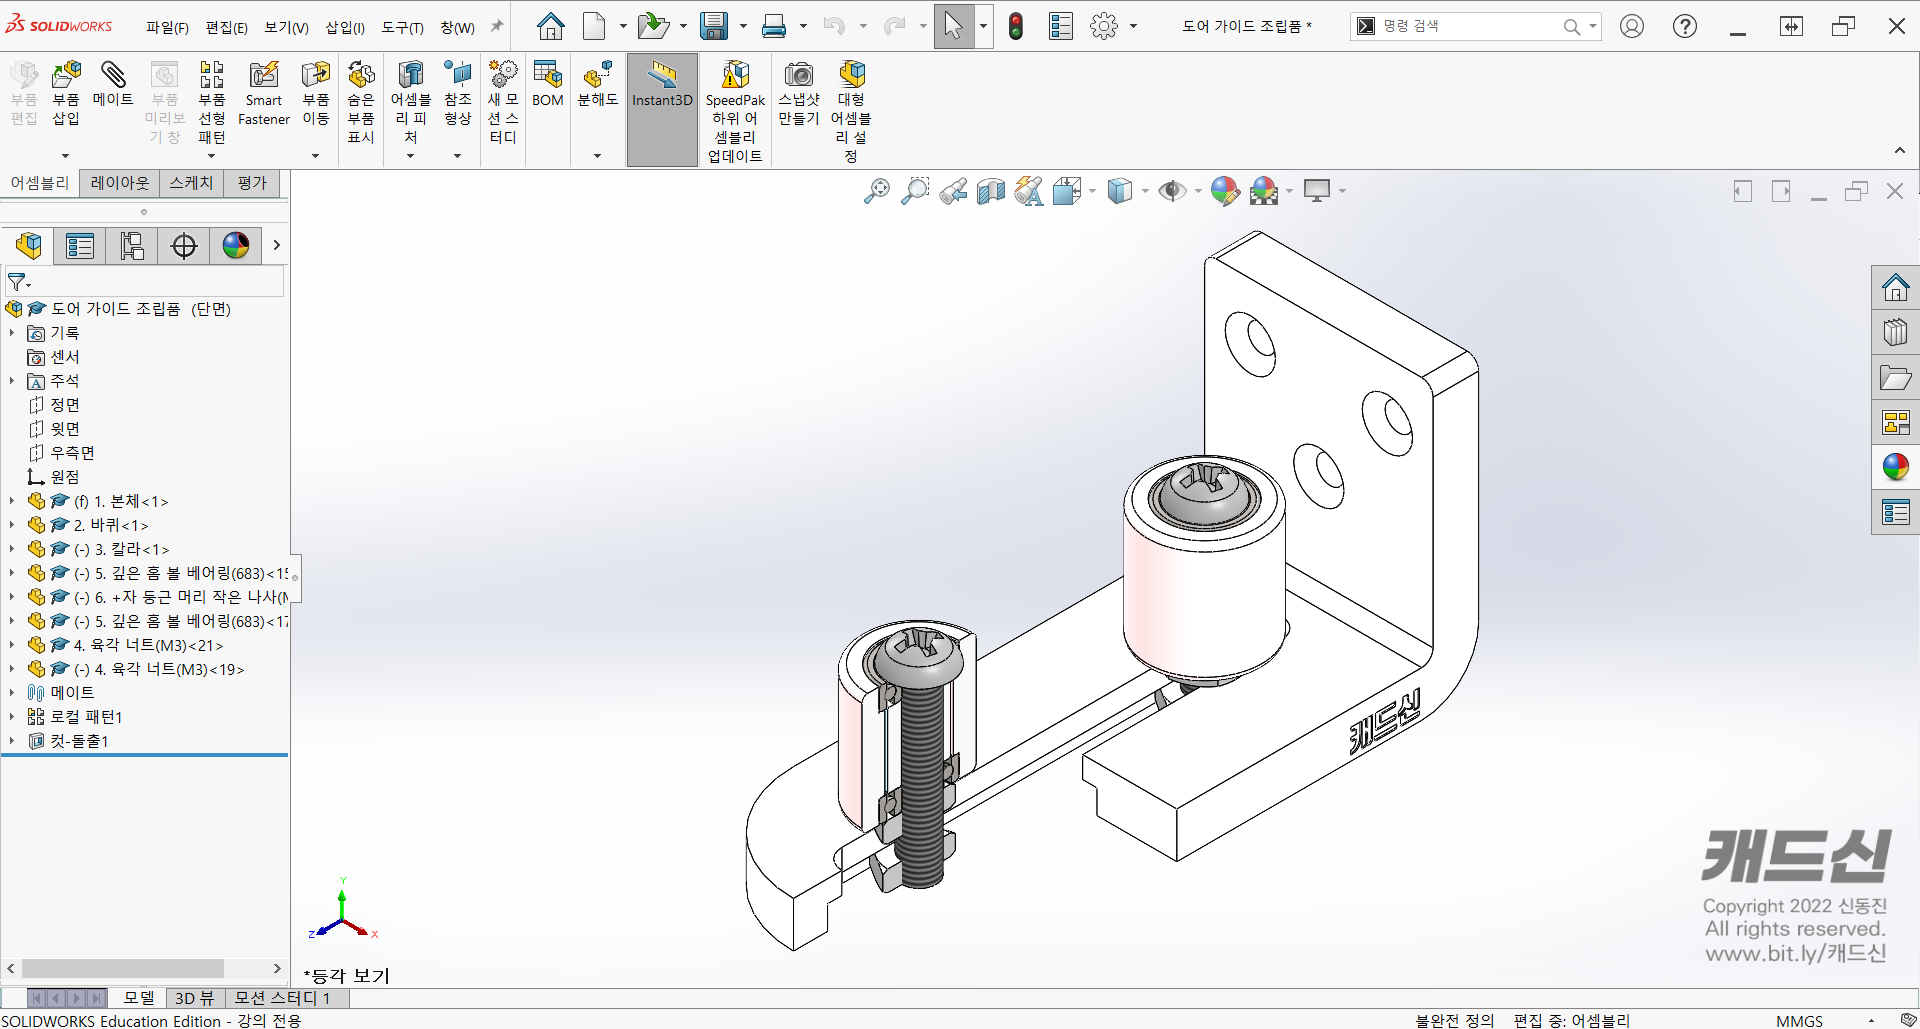Image resolution: width=1920 pixels, height=1029 pixels.
Task: Open the 도구(T) menu
Action: pos(402,27)
